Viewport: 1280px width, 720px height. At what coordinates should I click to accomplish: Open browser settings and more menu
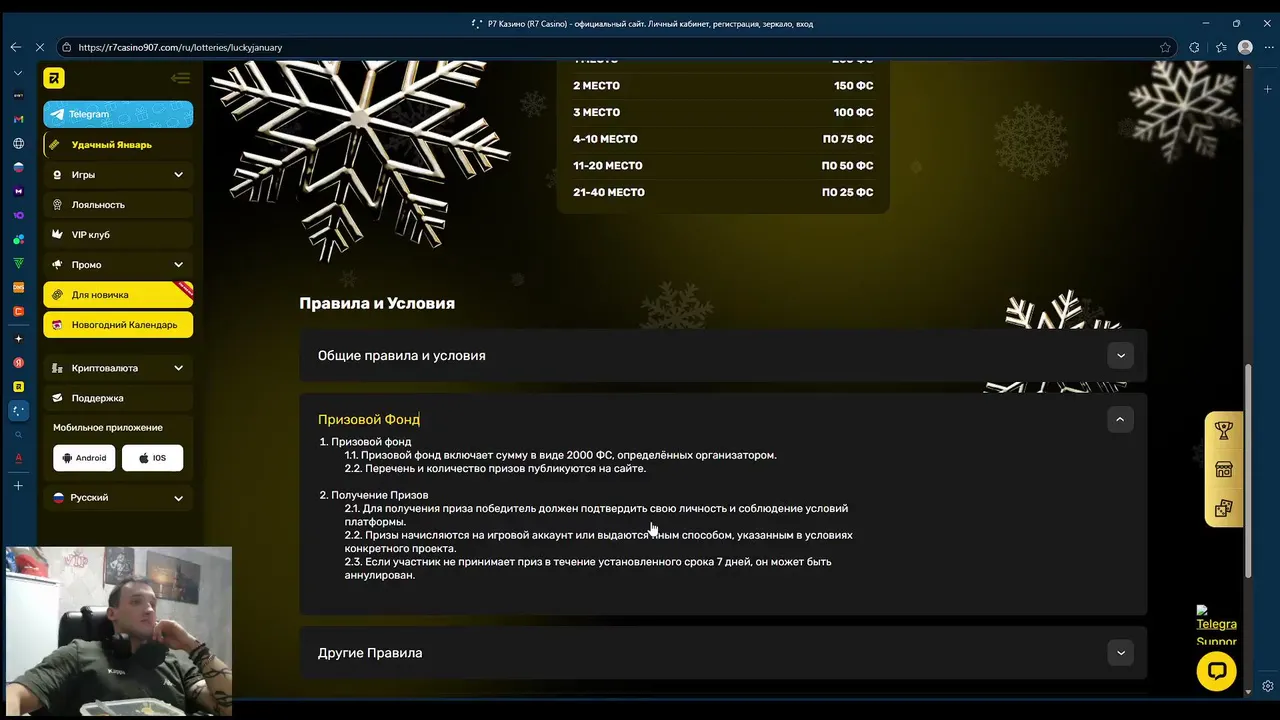tap(1267, 47)
